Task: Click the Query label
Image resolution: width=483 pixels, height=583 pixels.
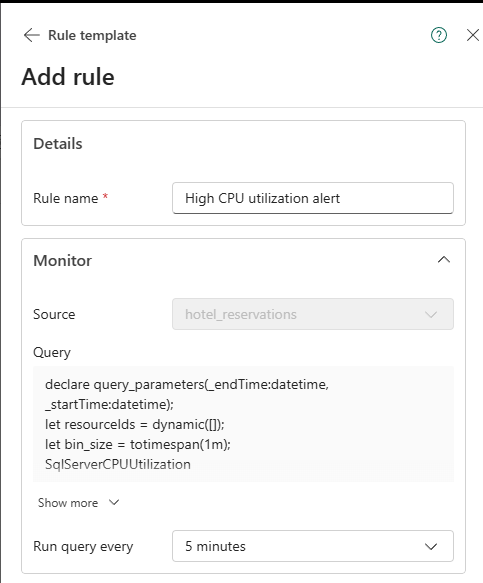Action: pos(52,352)
